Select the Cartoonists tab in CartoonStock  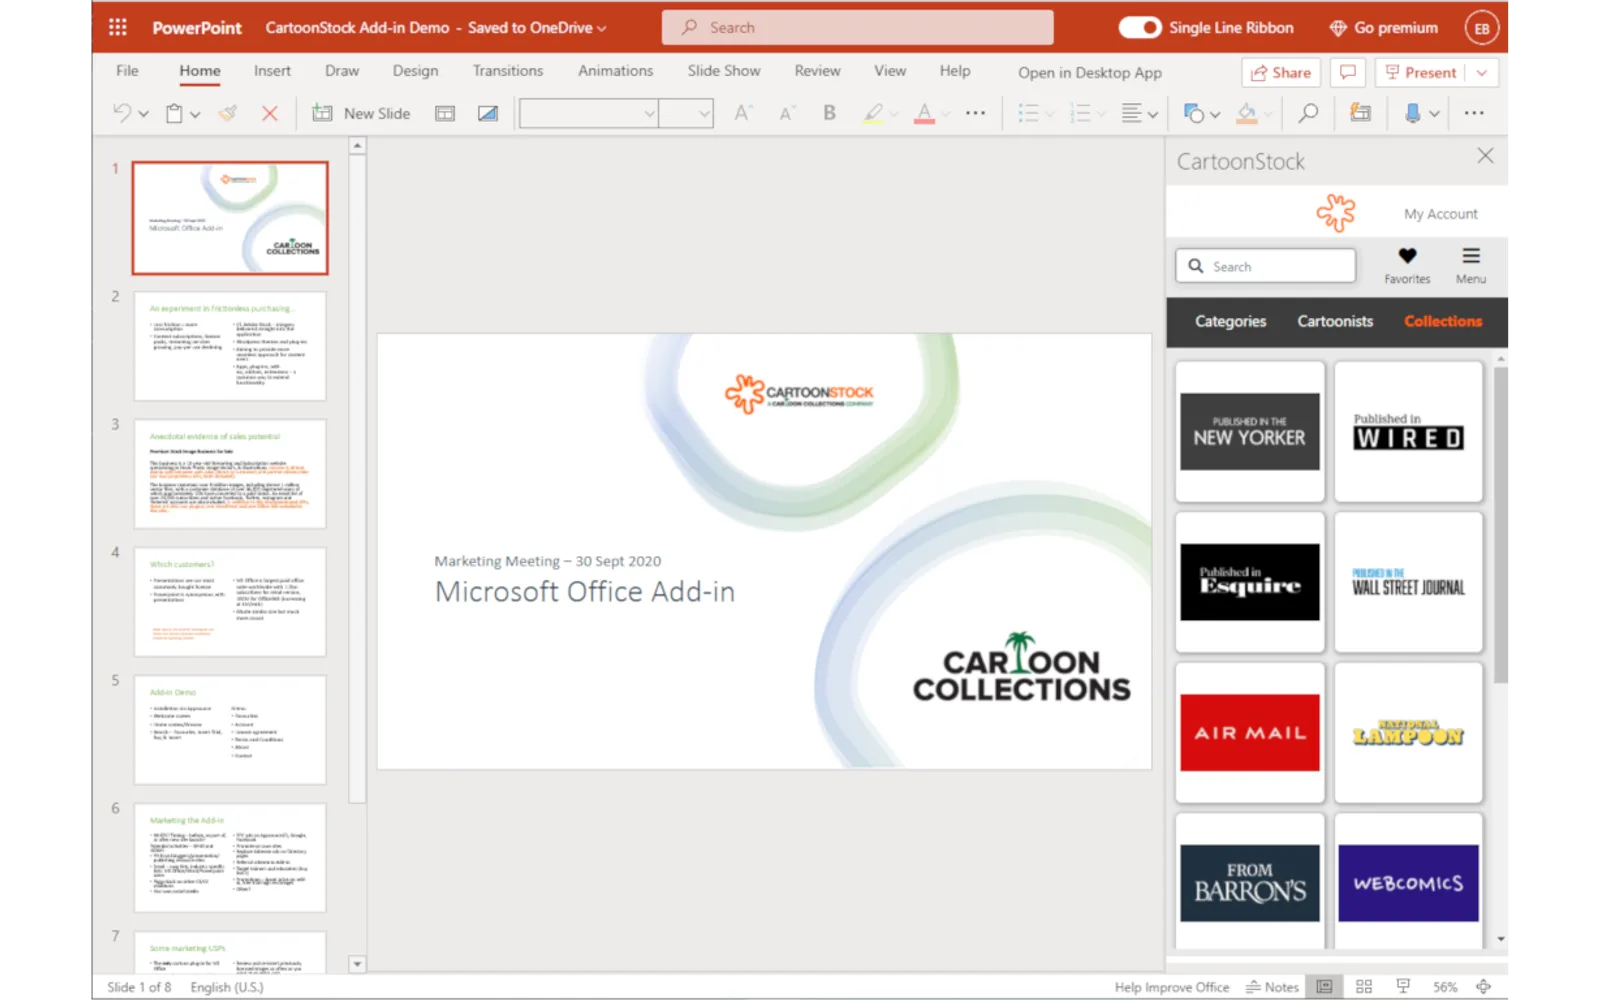1335,321
